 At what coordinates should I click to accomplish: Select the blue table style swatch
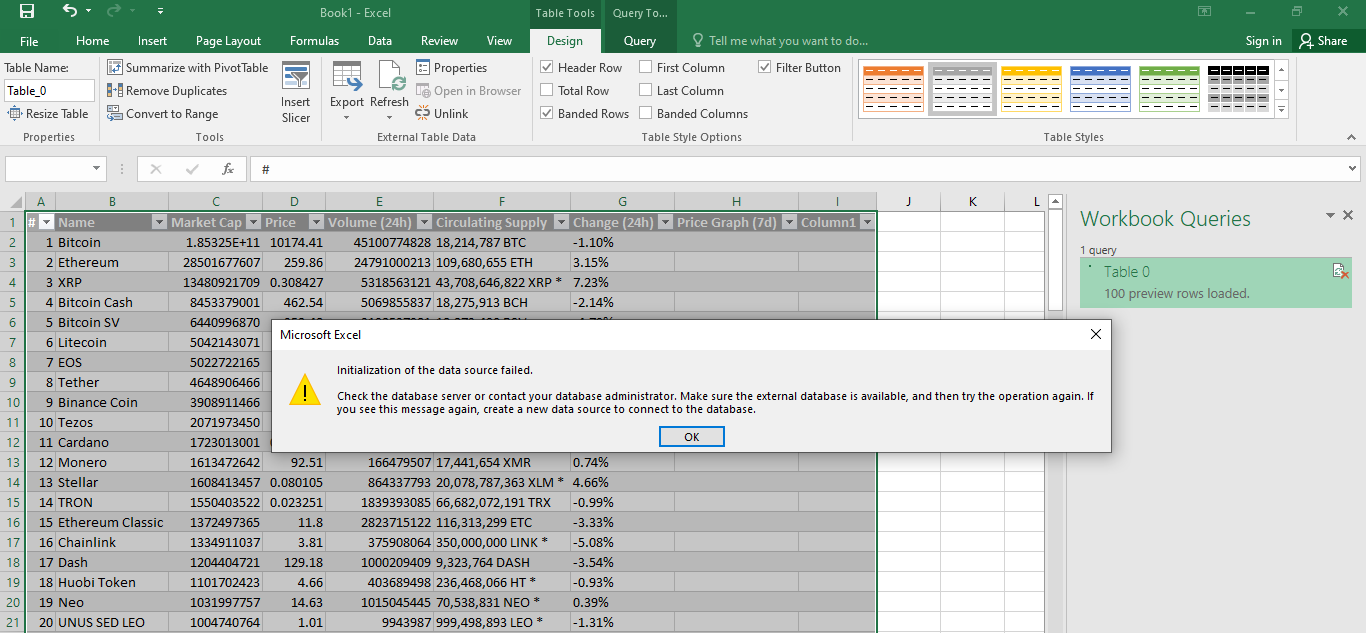1100,88
